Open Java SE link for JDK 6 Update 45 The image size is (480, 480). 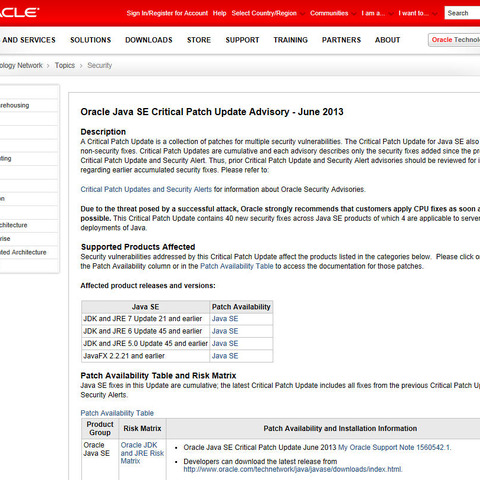coord(225,331)
